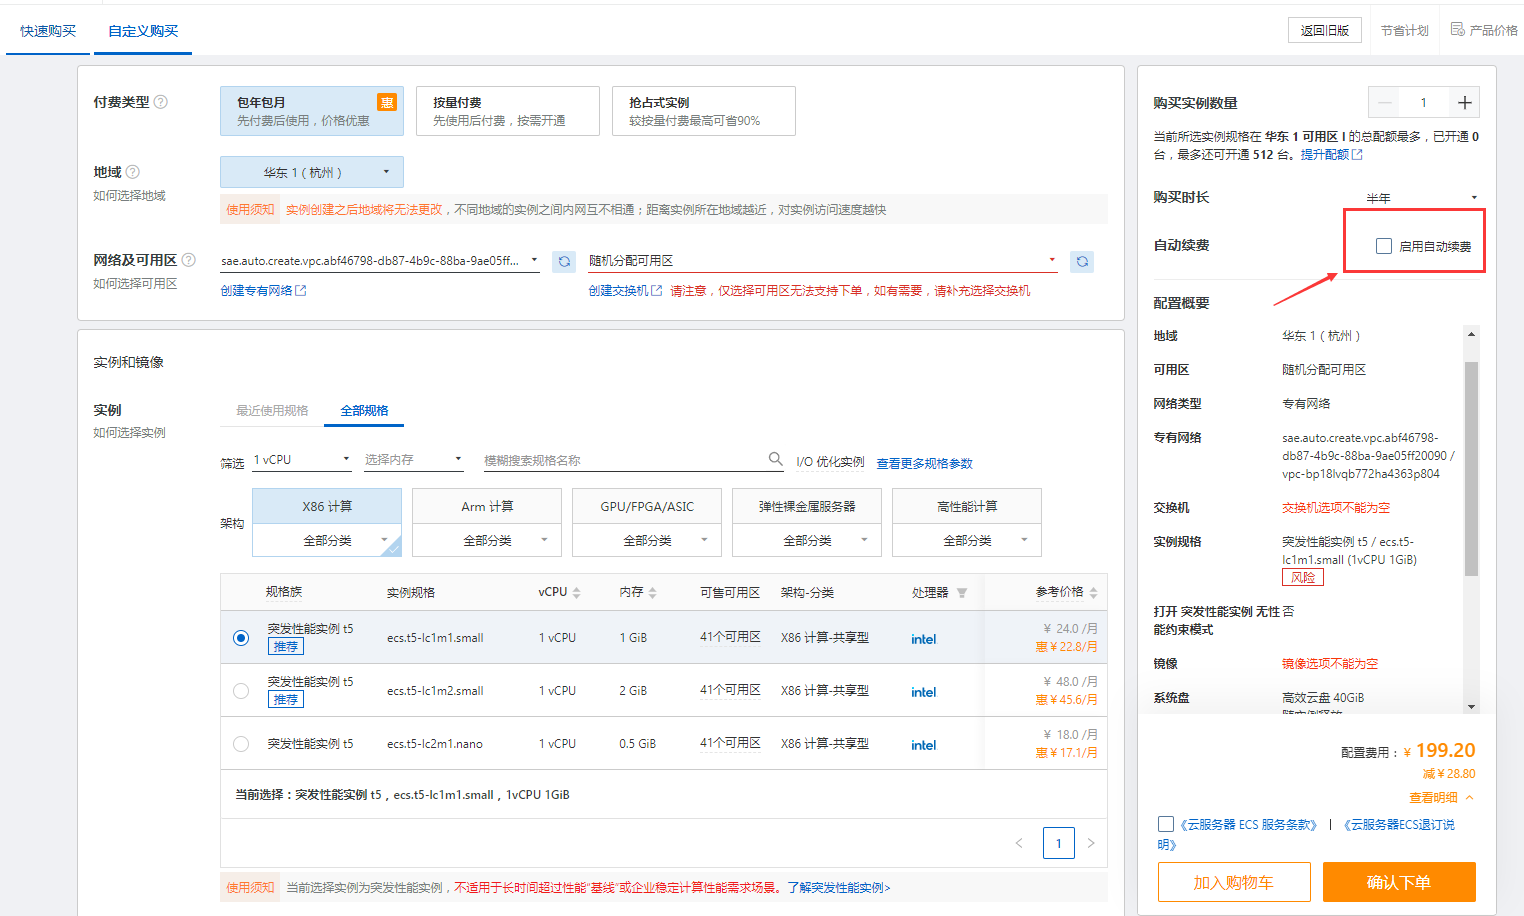
Task: Click 加入购物车 button
Action: [1234, 882]
